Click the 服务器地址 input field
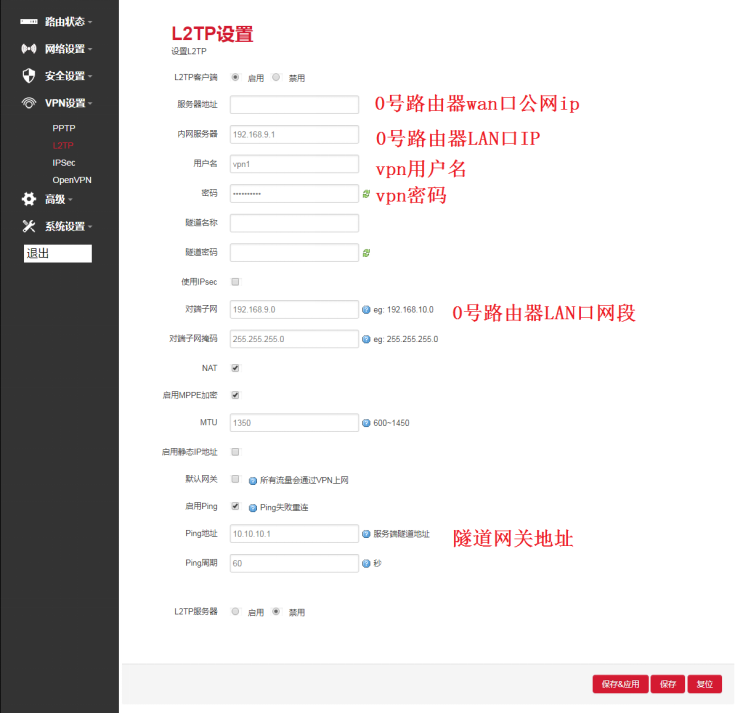This screenshot has height=714, width=736. [294, 105]
